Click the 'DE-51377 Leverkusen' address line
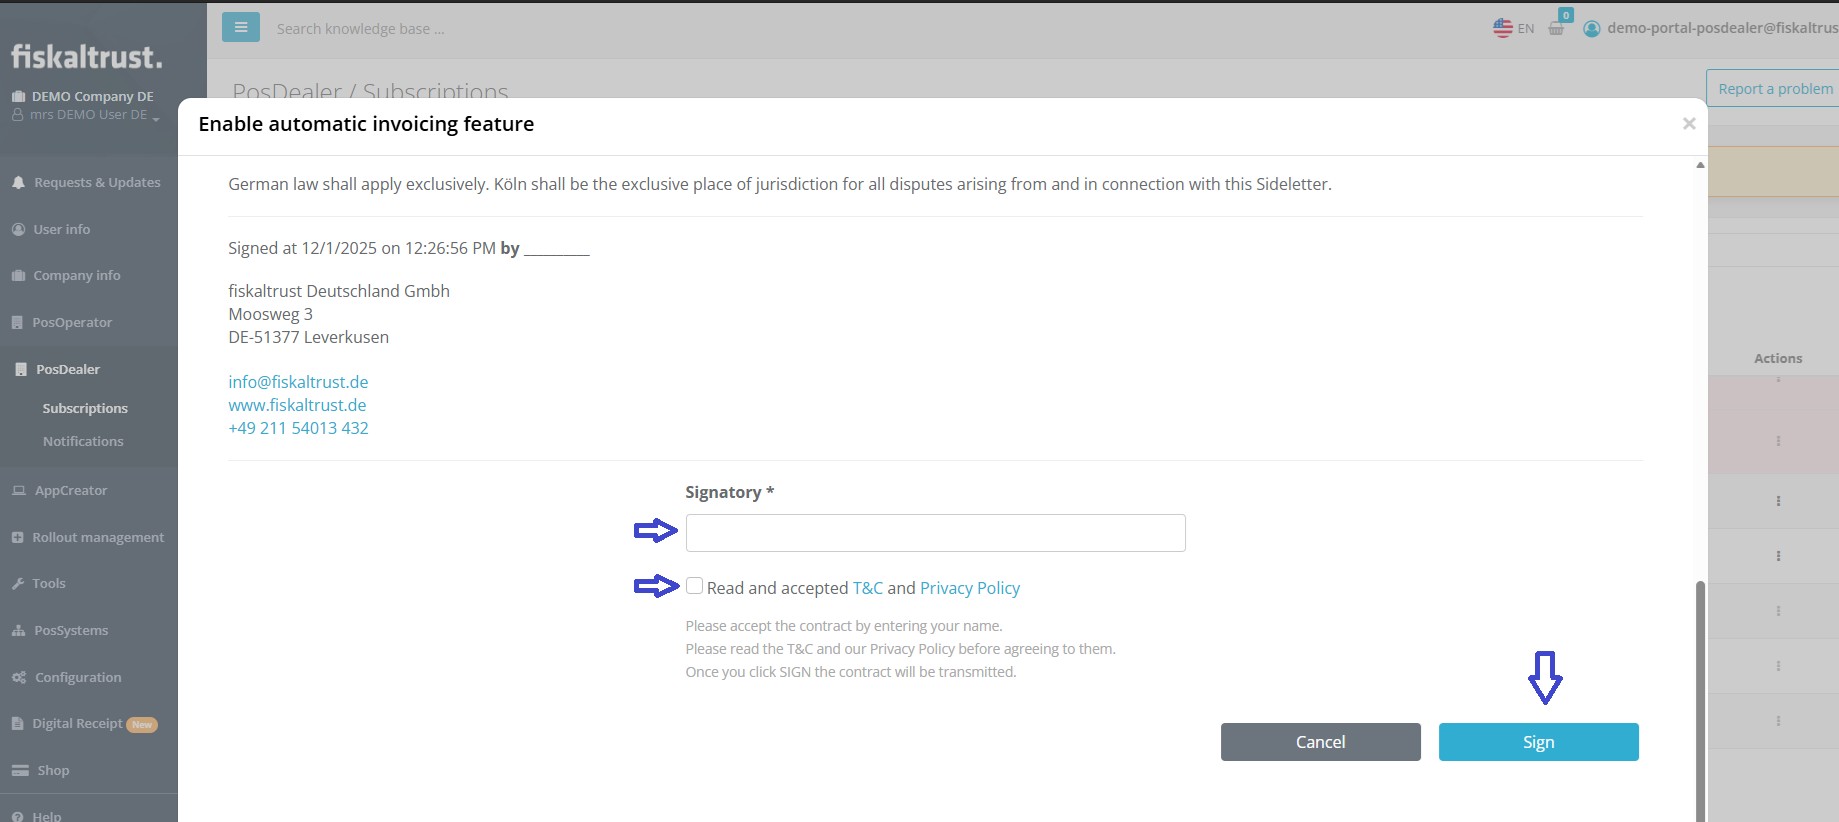This screenshot has width=1839, height=822. pyautogui.click(x=309, y=337)
